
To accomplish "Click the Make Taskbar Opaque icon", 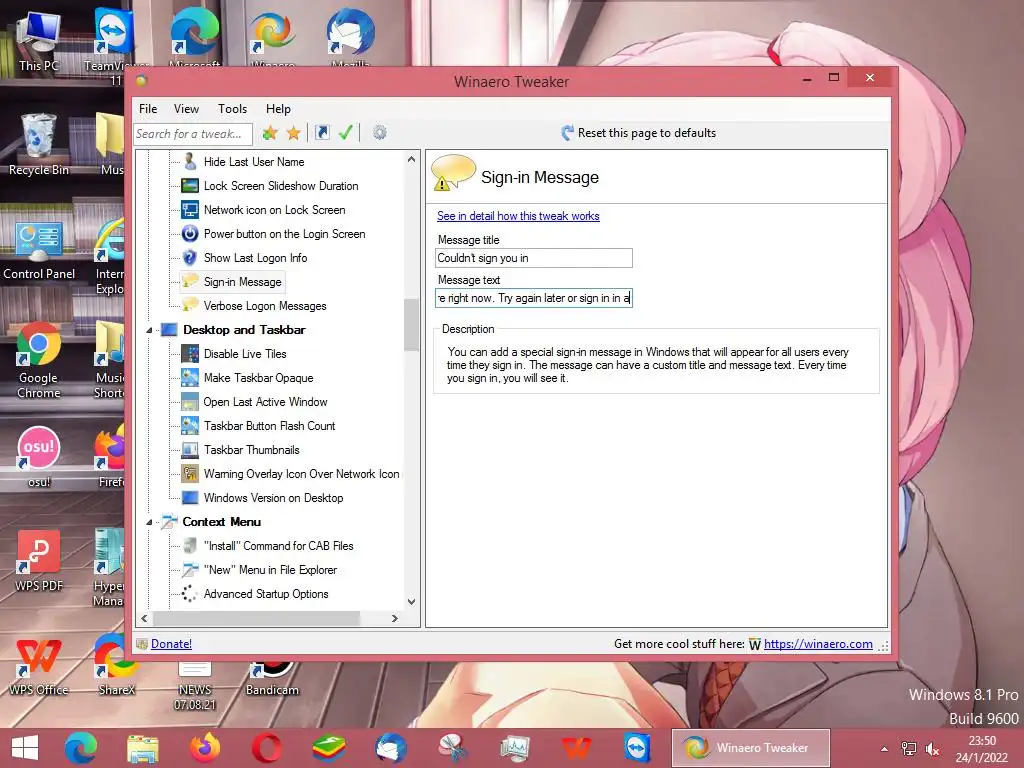I will coord(190,377).
